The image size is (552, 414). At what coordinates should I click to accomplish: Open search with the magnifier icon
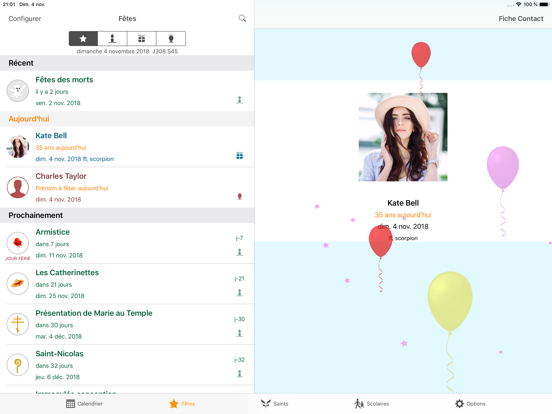point(242,18)
